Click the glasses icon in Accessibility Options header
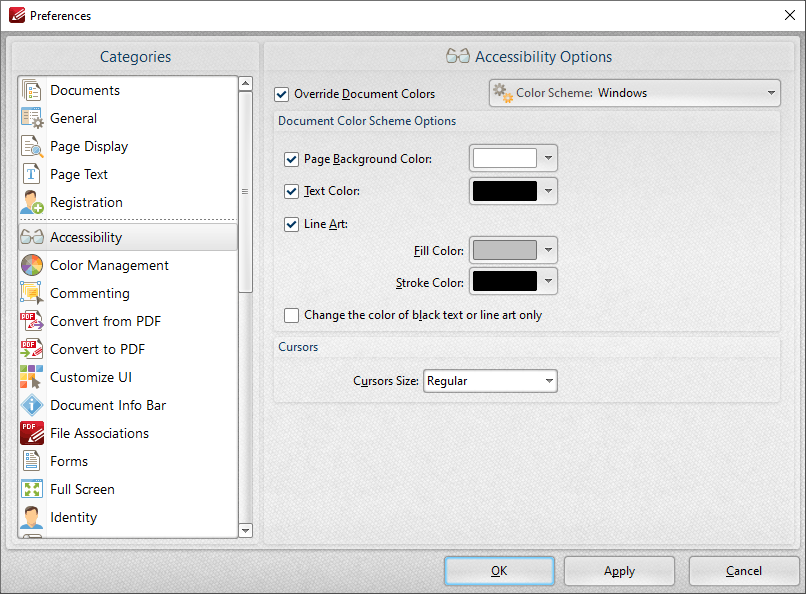 tap(457, 56)
